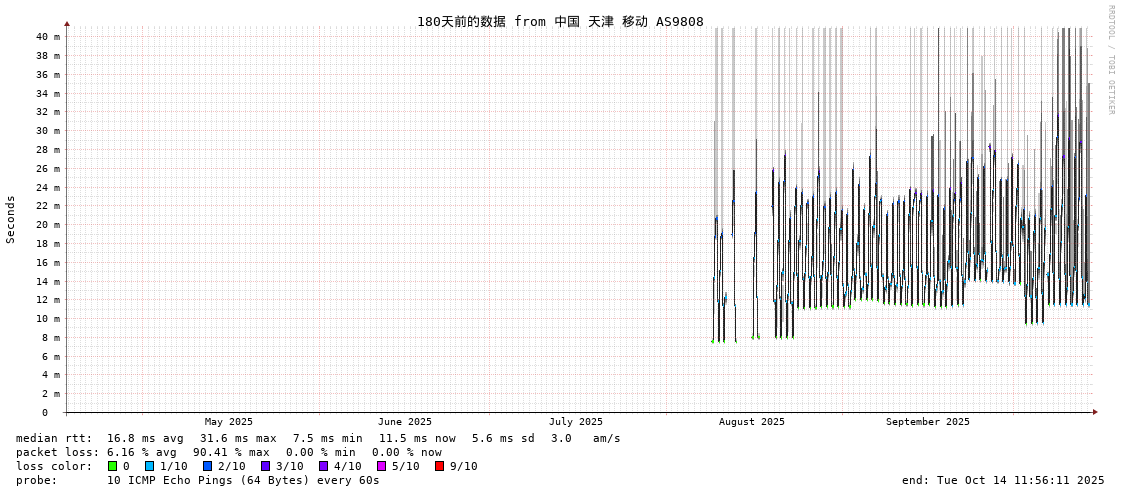Click the 40 m y-axis tick label
The width and height of the screenshot is (1121, 494).
(48, 37)
